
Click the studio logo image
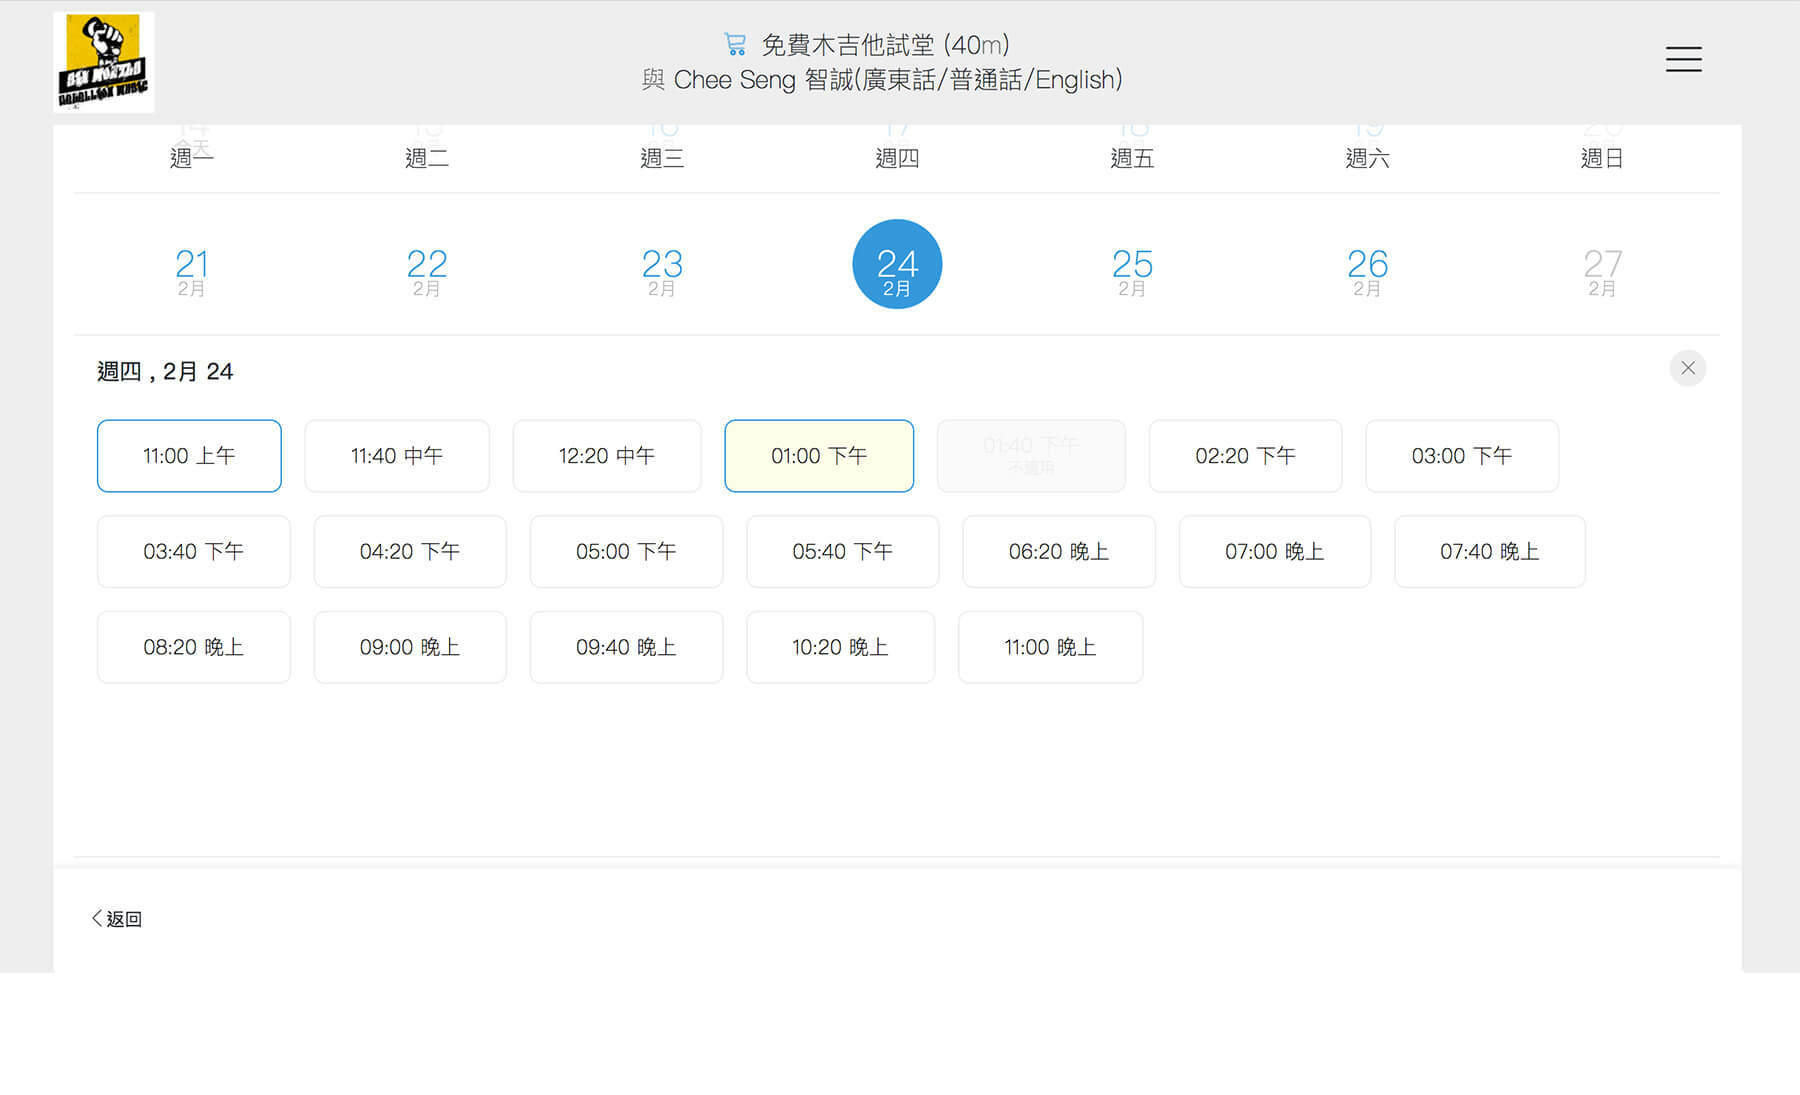click(x=103, y=62)
